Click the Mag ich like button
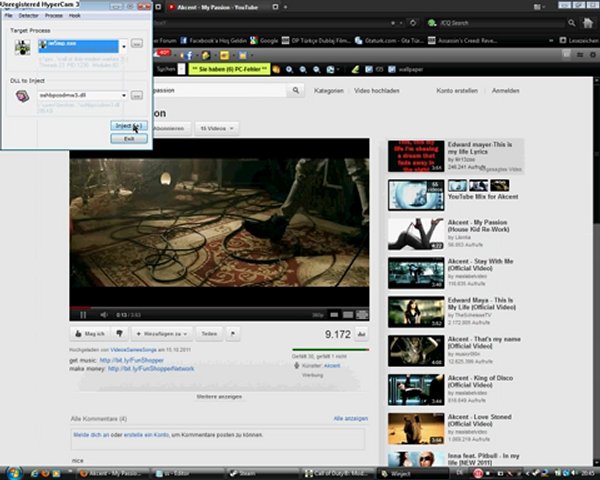Image resolution: width=600 pixels, height=480 pixels. 89,333
